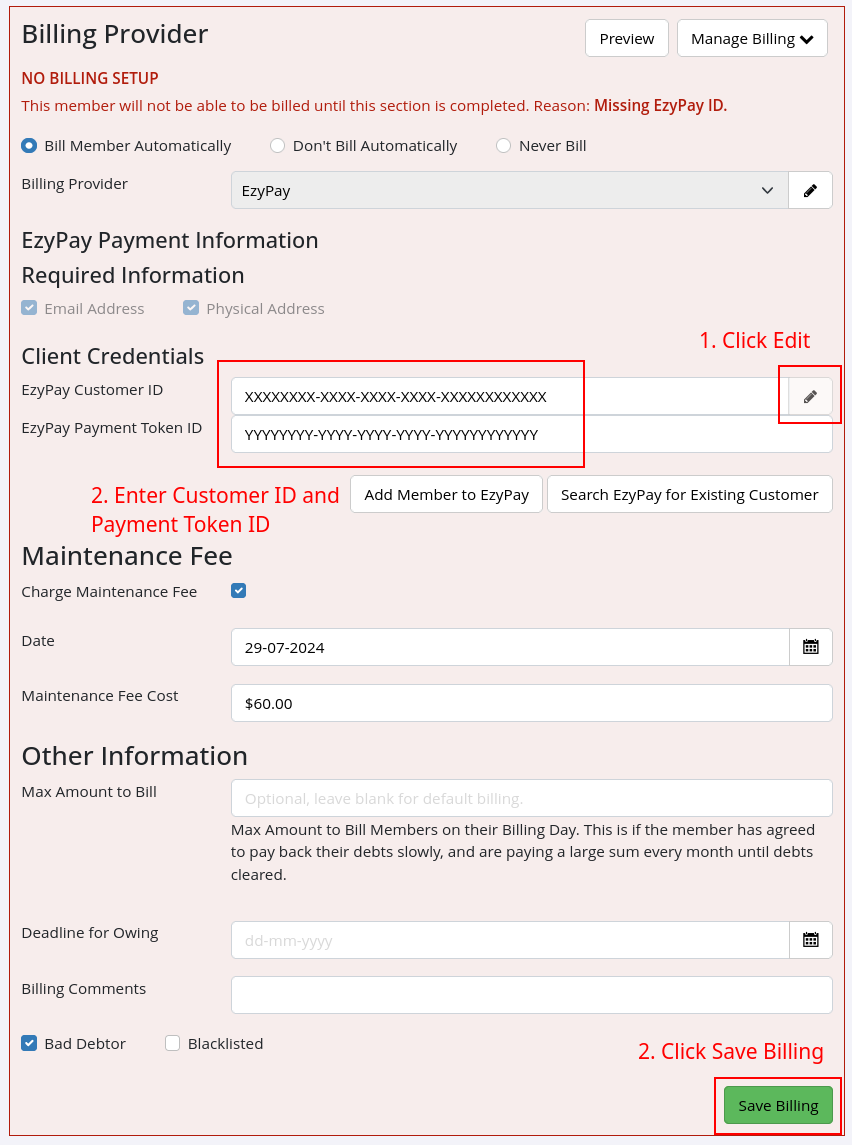Select the Don't Bill Automatically option
Screen dimensions: 852x1145
[x=277, y=145]
